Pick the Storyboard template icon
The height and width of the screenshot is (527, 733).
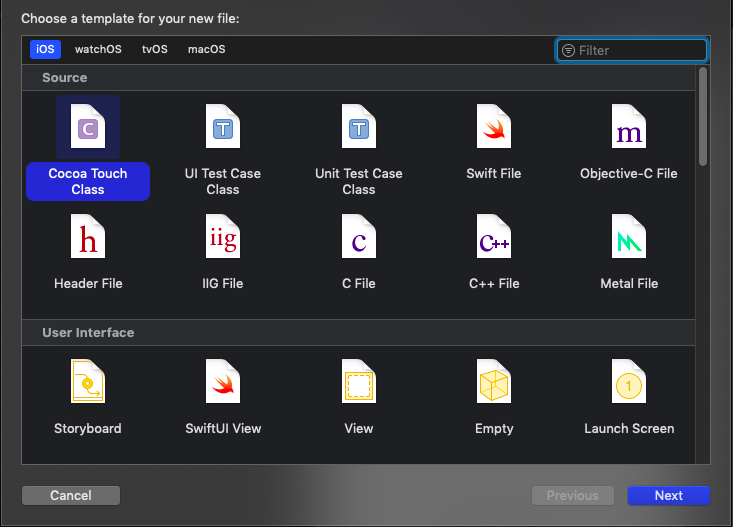[88, 382]
